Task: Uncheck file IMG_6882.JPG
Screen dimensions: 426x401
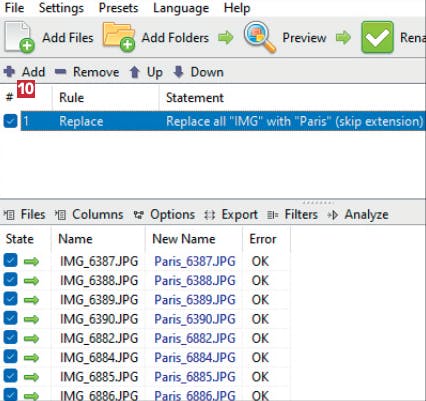Action: (x=10, y=338)
